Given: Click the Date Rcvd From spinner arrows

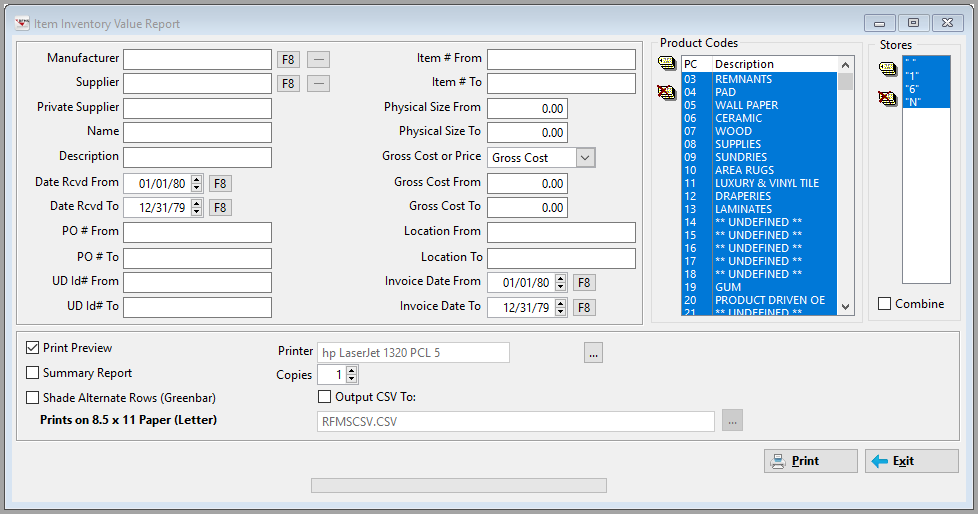Looking at the screenshot, I should tap(196, 183).
